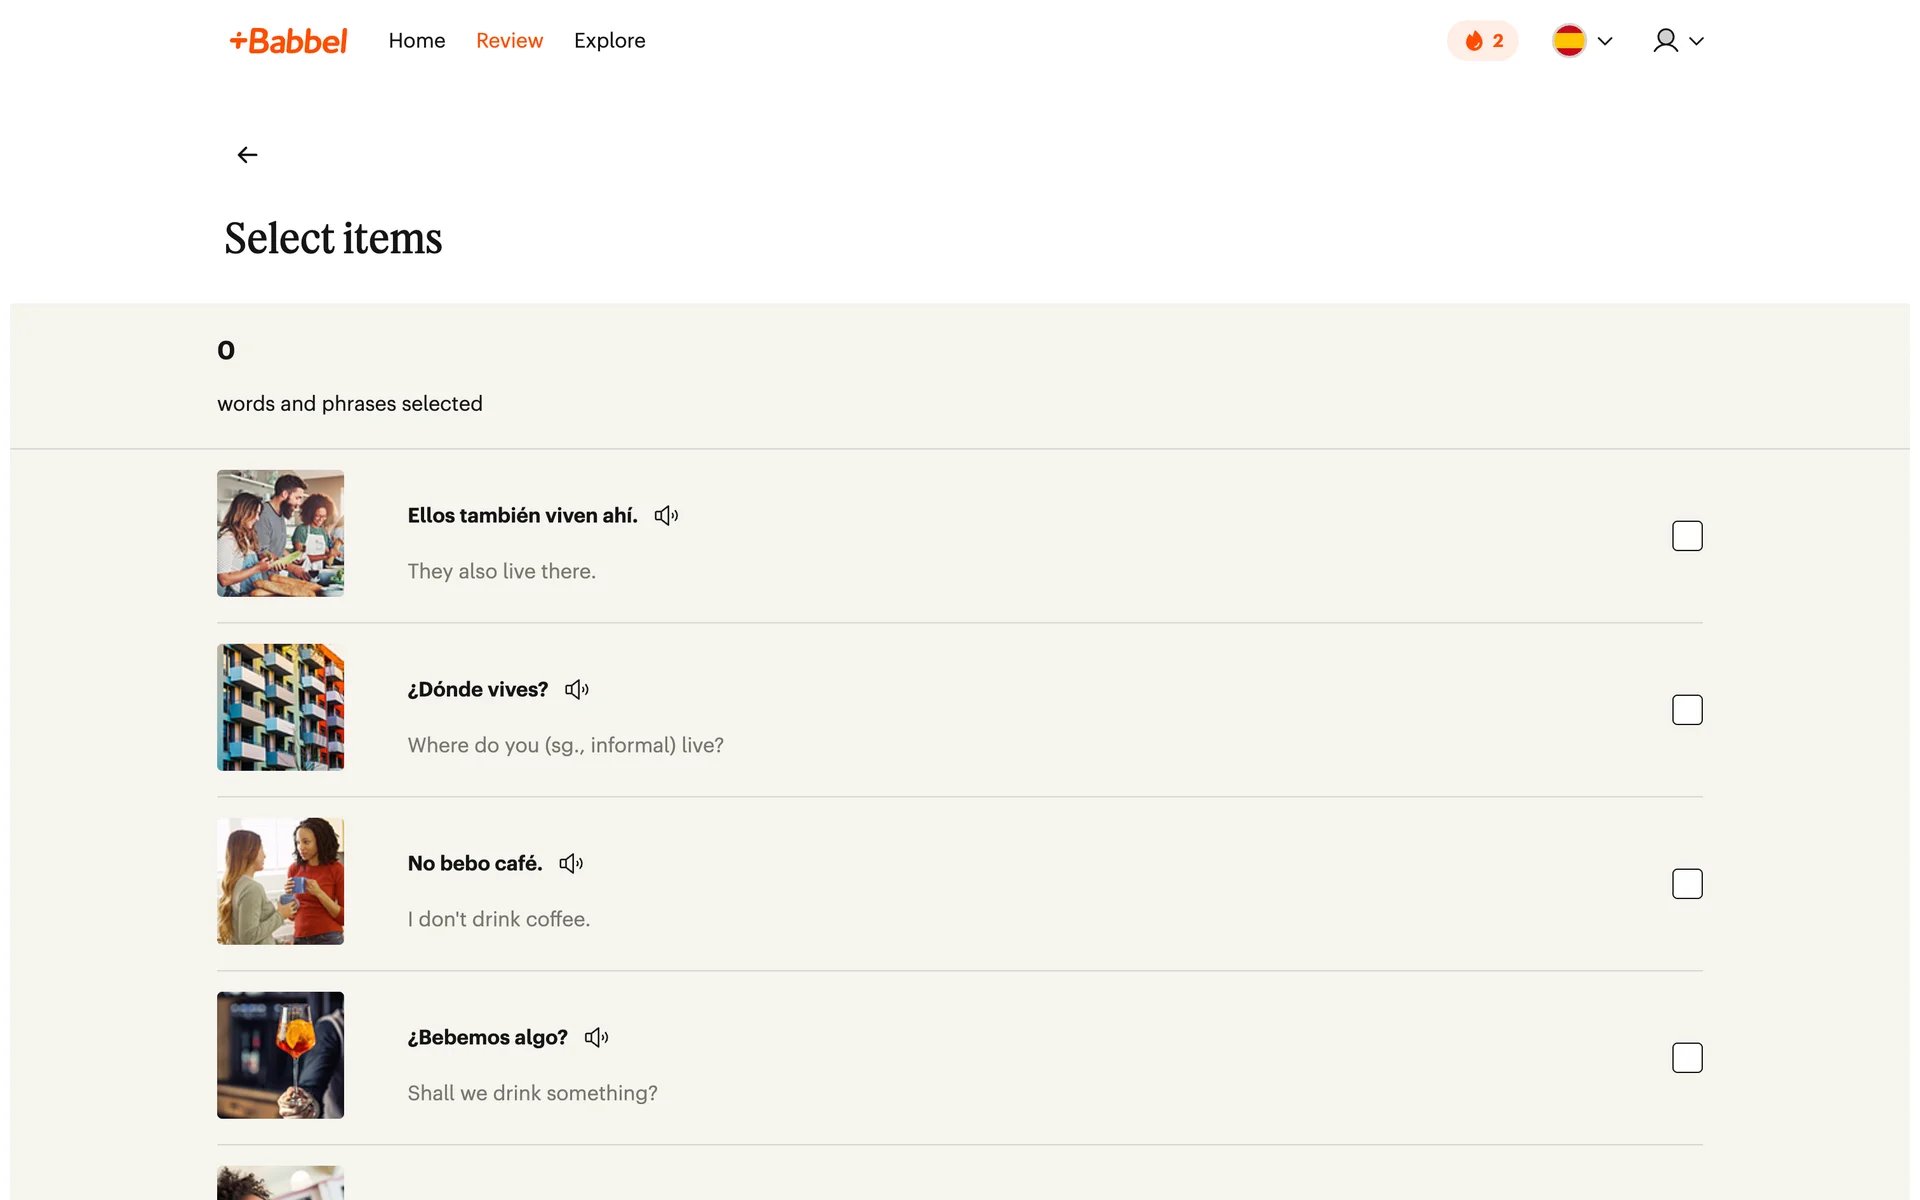Screen dimensions: 1920x1200
Task: Select the '¿Dónde vives?' checkbox
Action: pos(1687,710)
